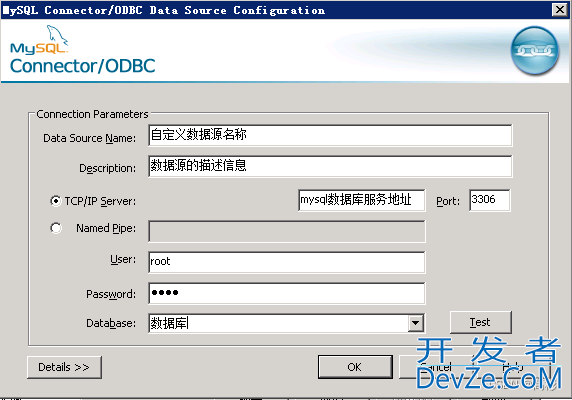Click the Password field
The image size is (572, 400).
[x=287, y=293]
